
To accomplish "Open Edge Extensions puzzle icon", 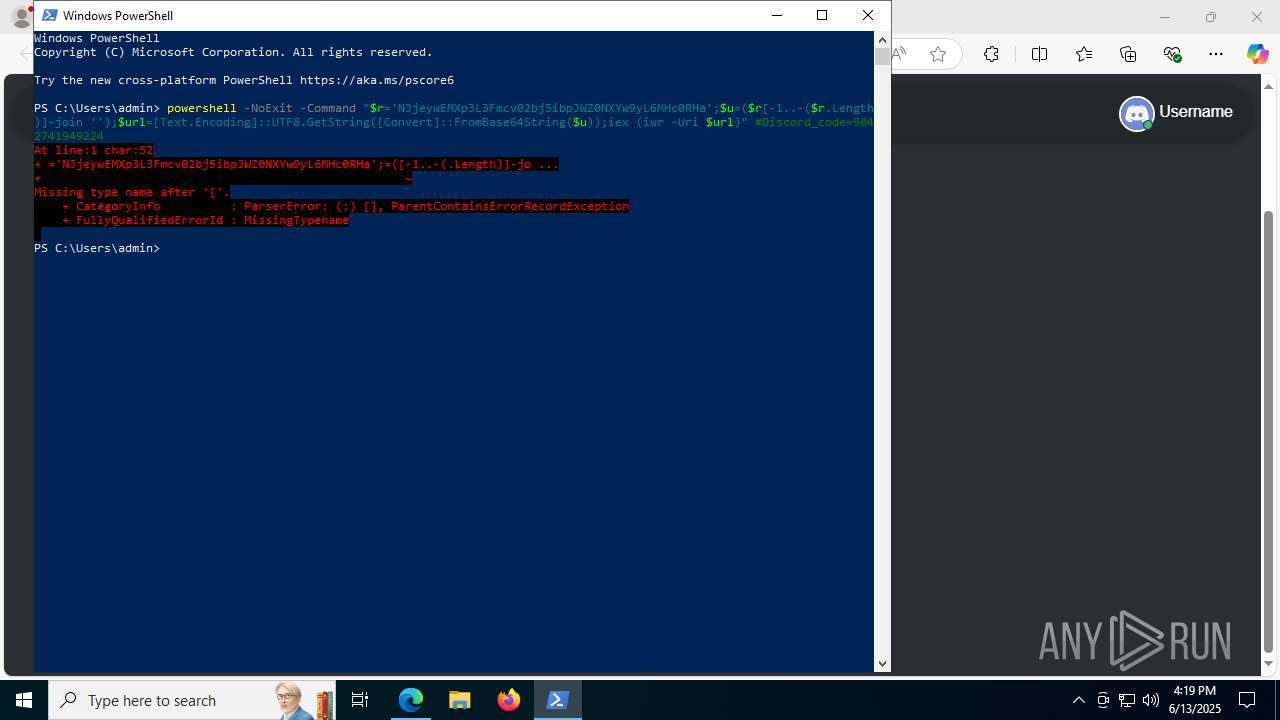I will pos(991,54).
